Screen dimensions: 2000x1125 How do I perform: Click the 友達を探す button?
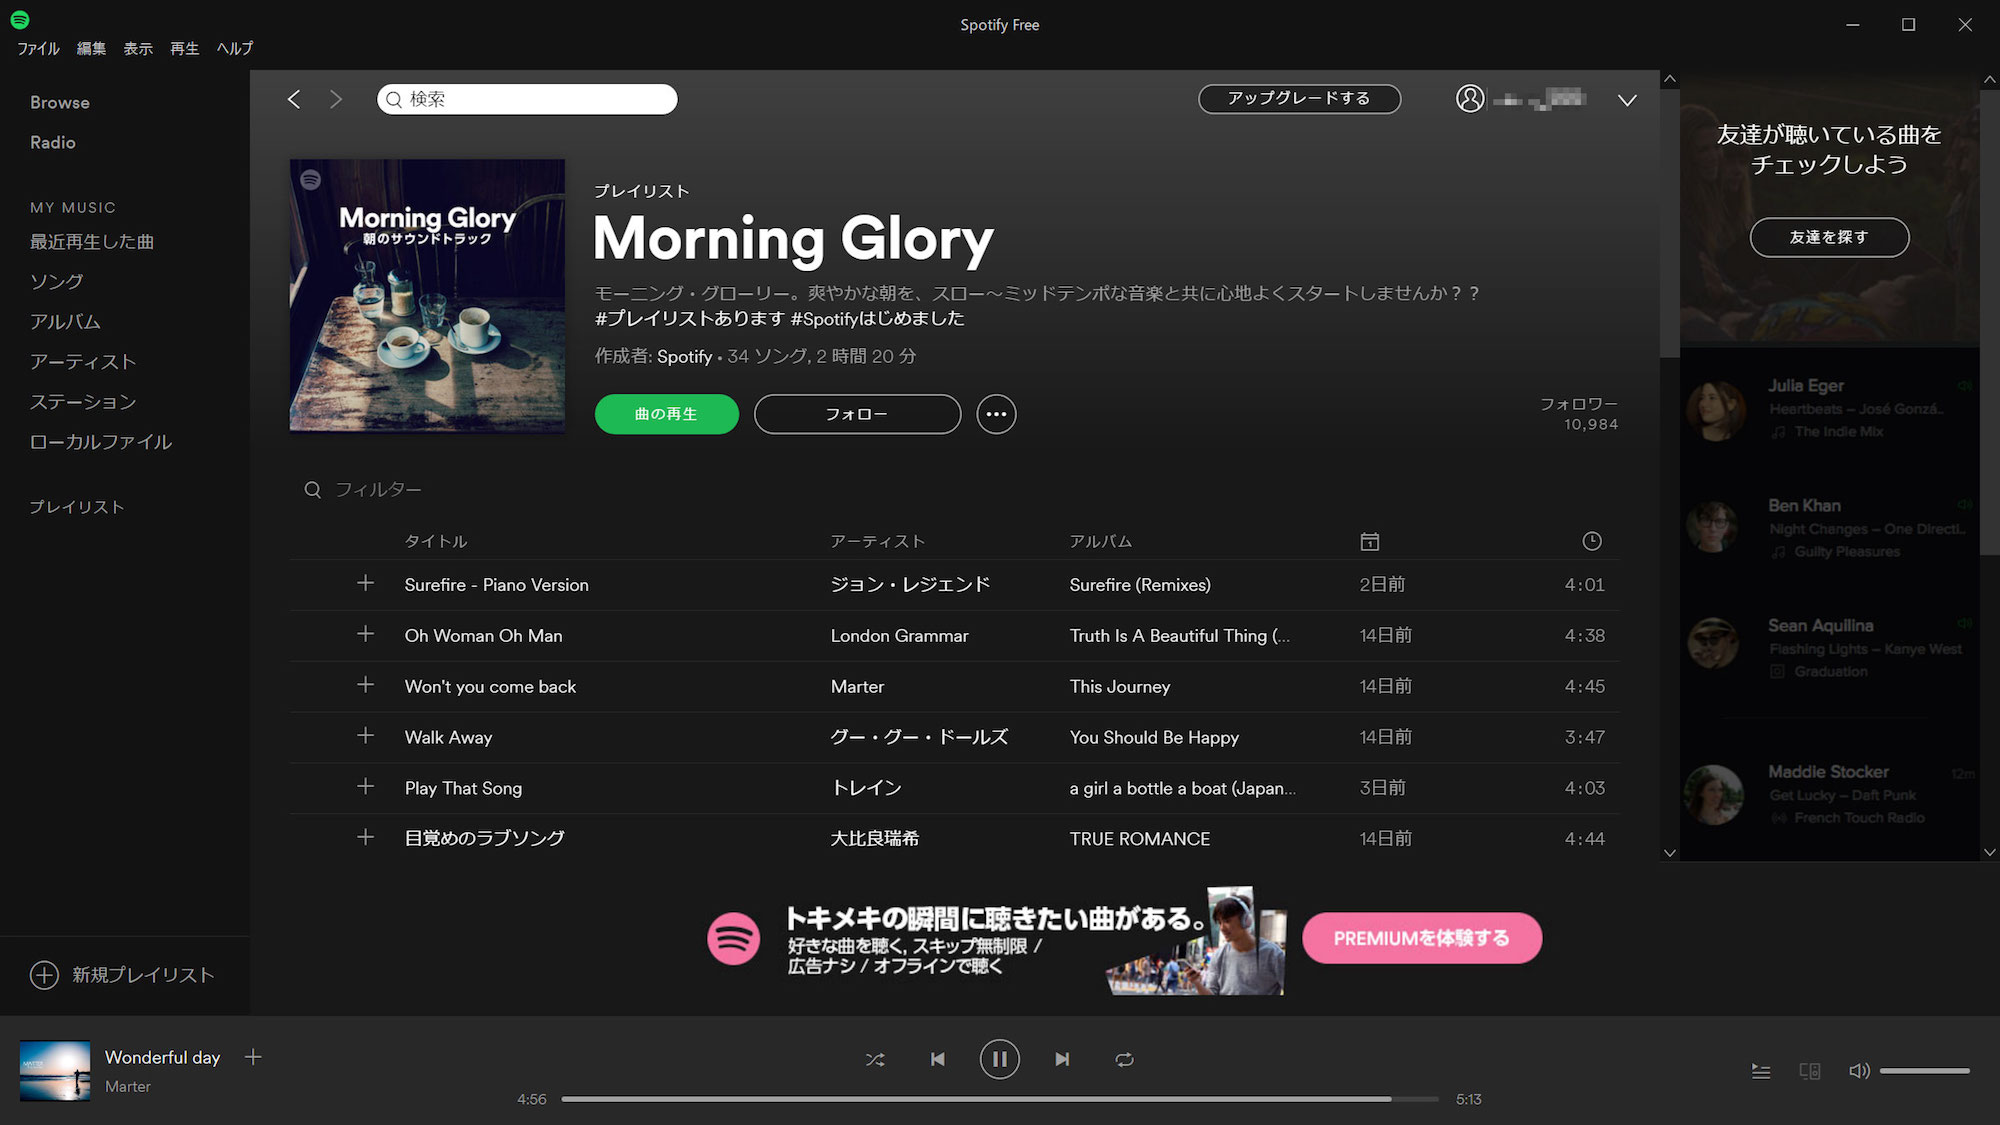tap(1829, 237)
